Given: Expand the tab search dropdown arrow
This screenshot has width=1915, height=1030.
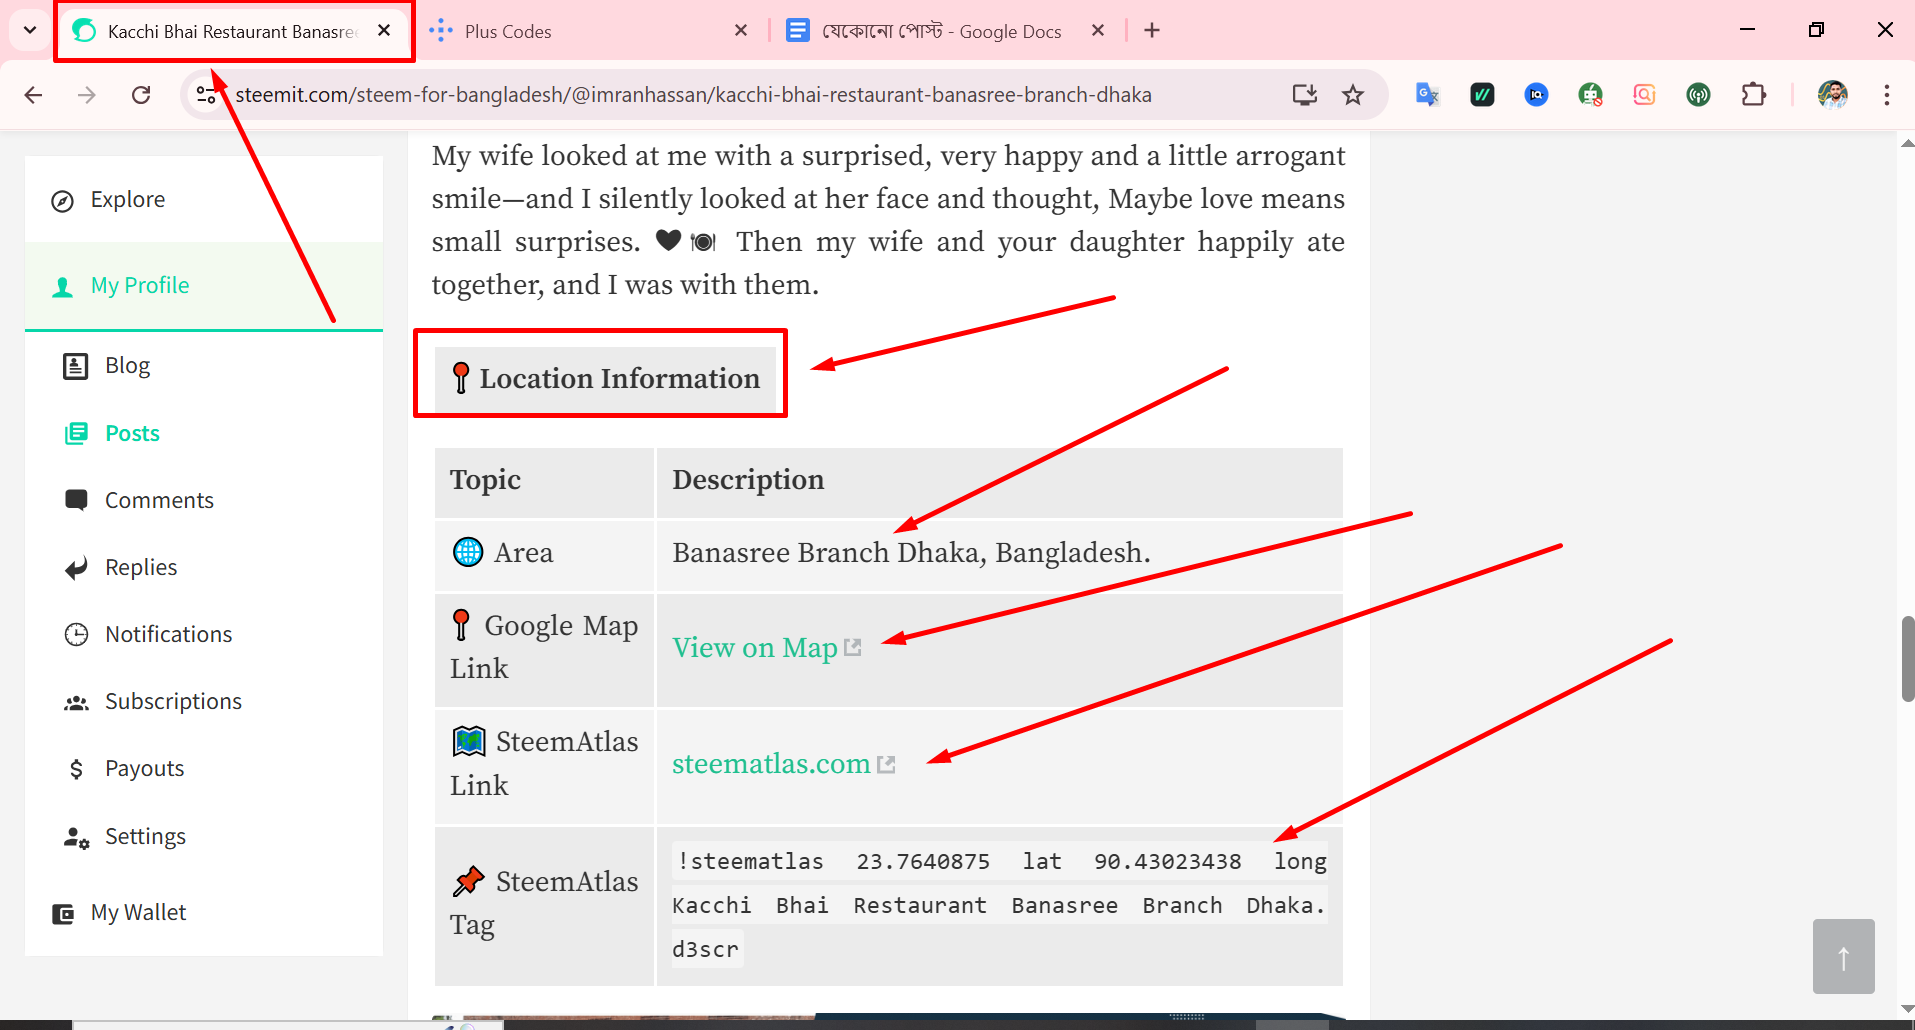Looking at the screenshot, I should [x=30, y=30].
